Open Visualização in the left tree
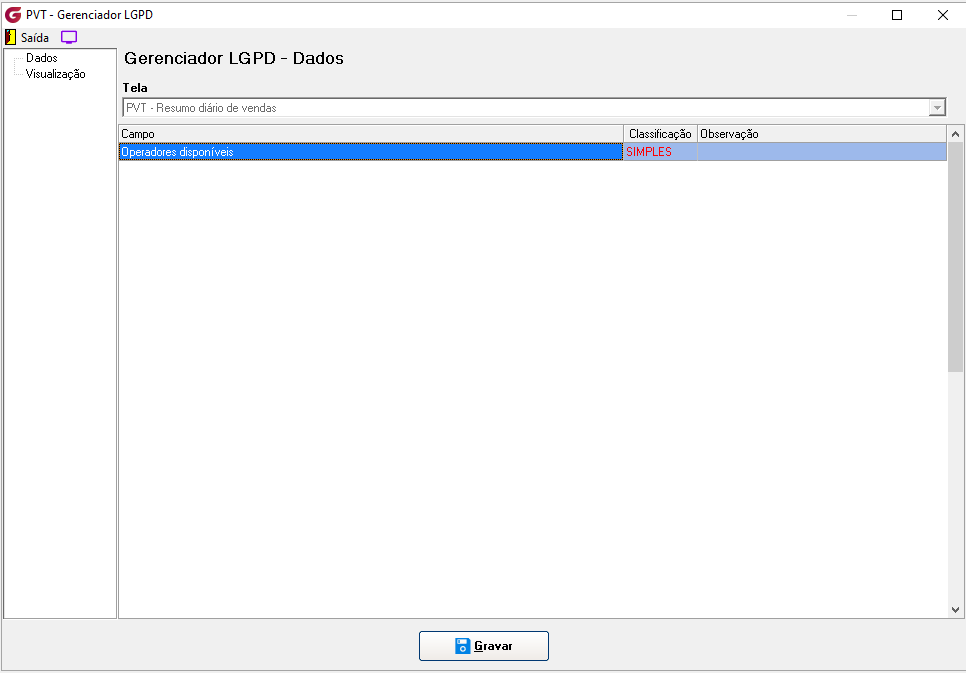 pos(55,74)
